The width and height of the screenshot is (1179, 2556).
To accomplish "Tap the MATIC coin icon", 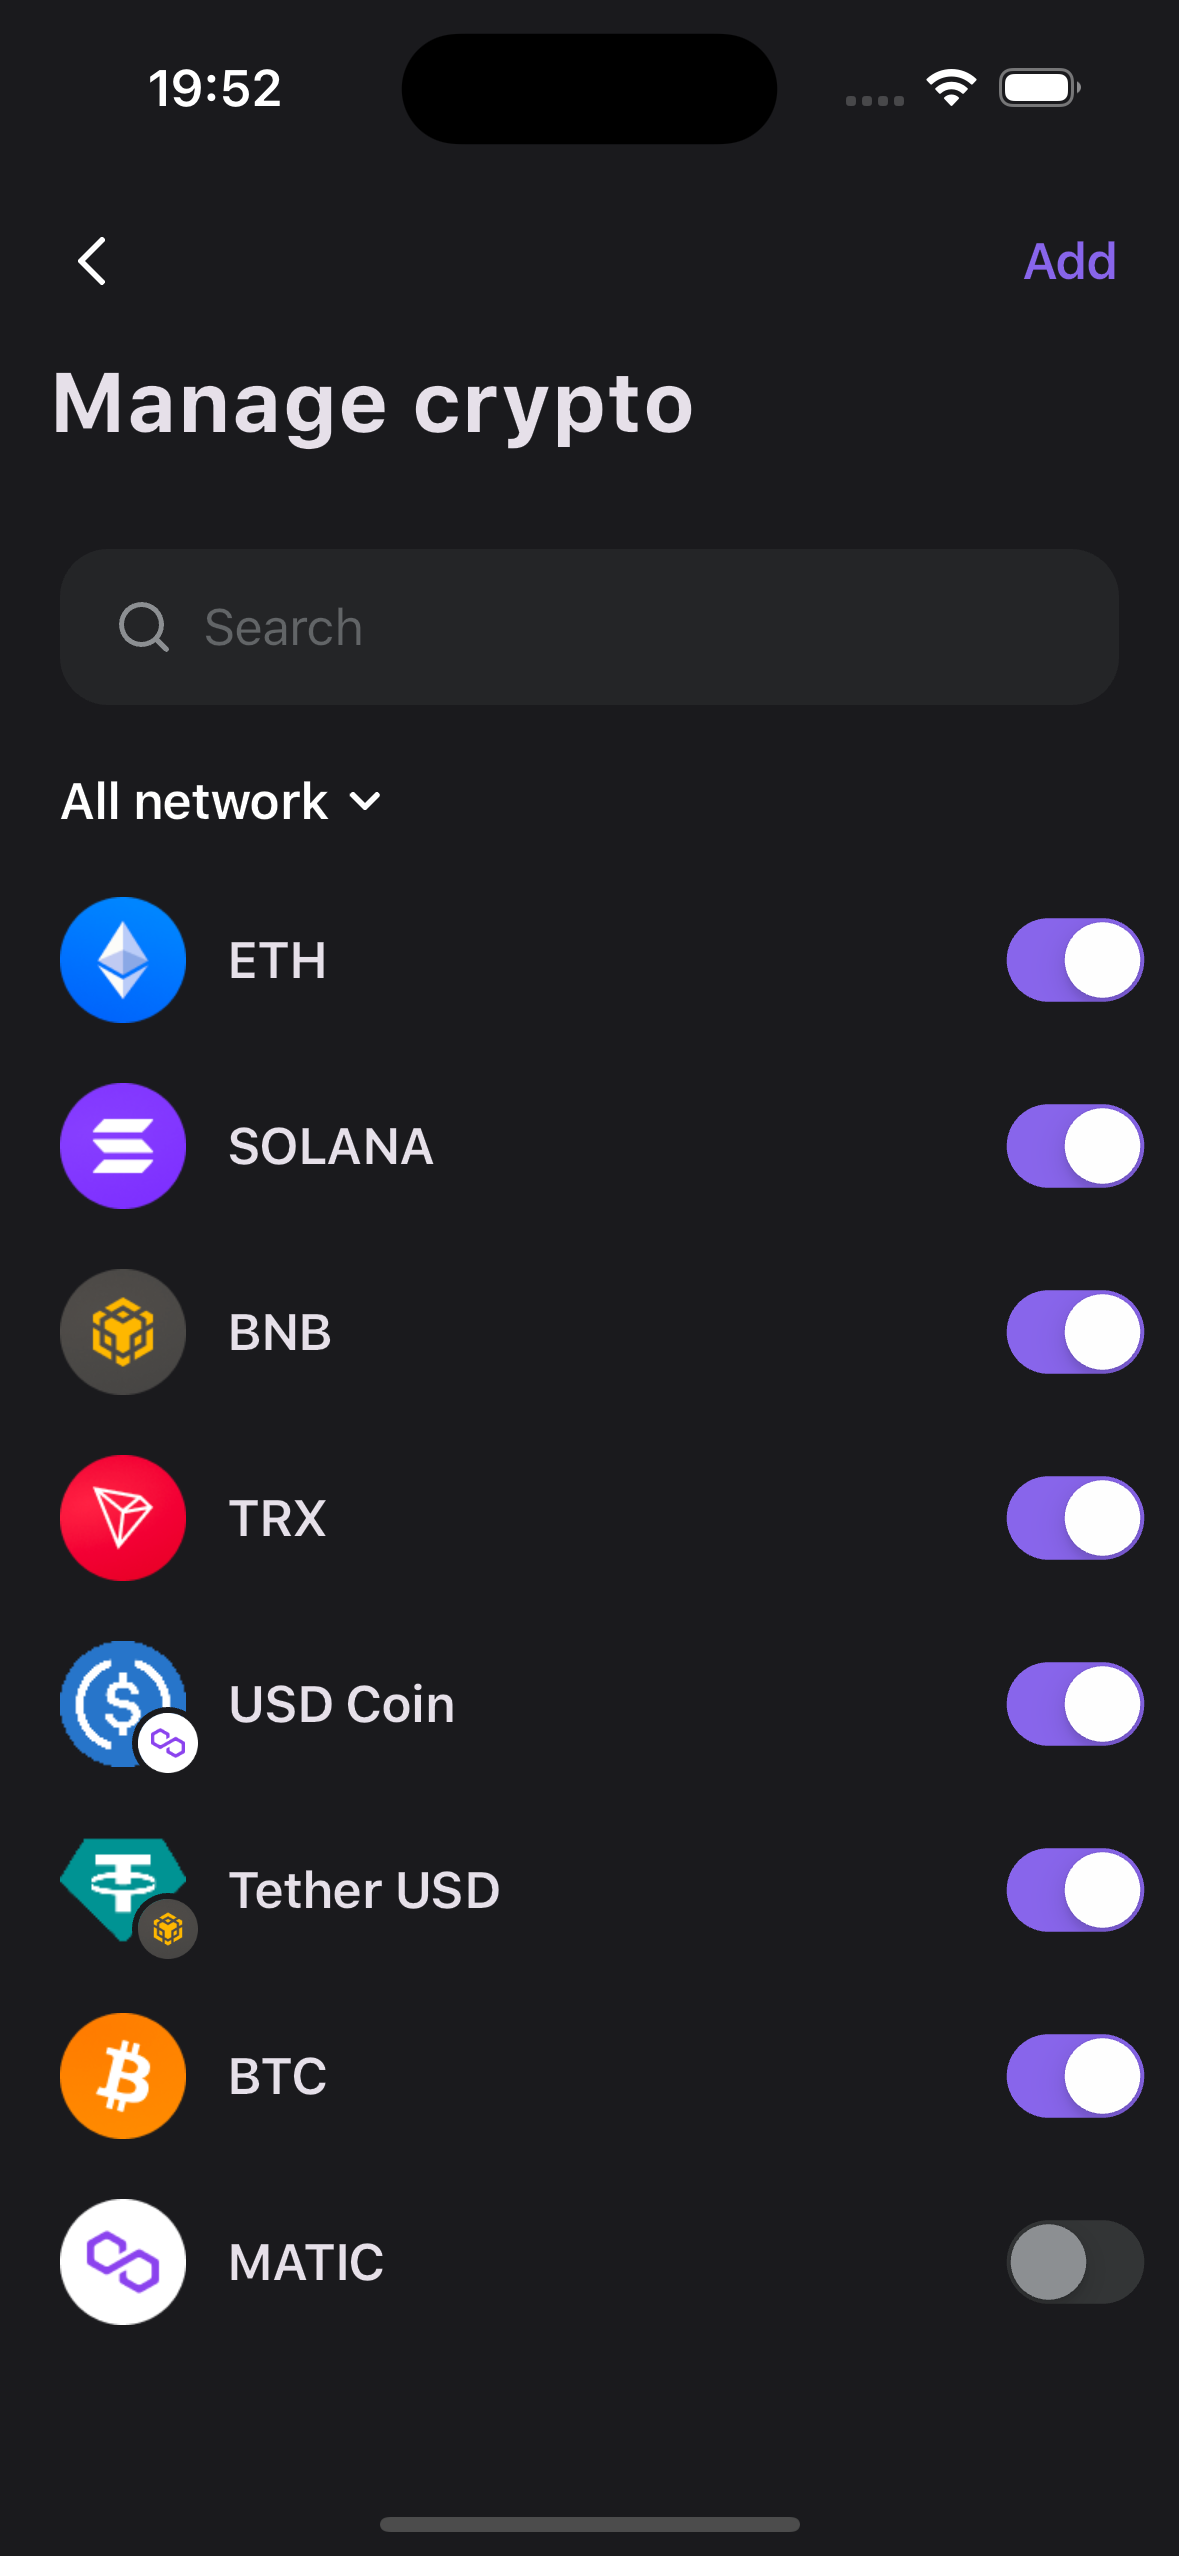I will click(x=123, y=2262).
